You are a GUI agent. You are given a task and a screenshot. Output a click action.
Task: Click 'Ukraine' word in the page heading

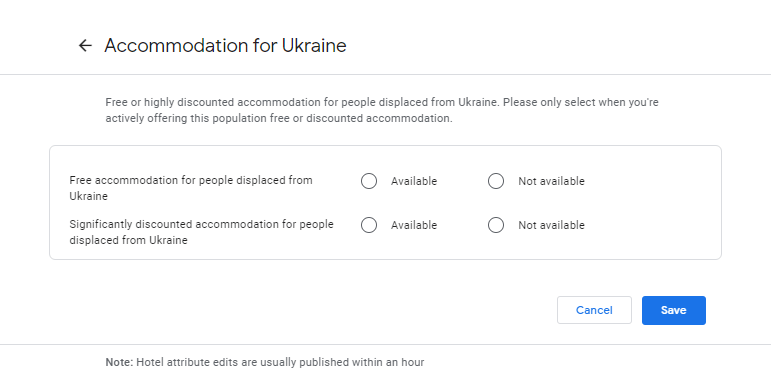pos(314,46)
